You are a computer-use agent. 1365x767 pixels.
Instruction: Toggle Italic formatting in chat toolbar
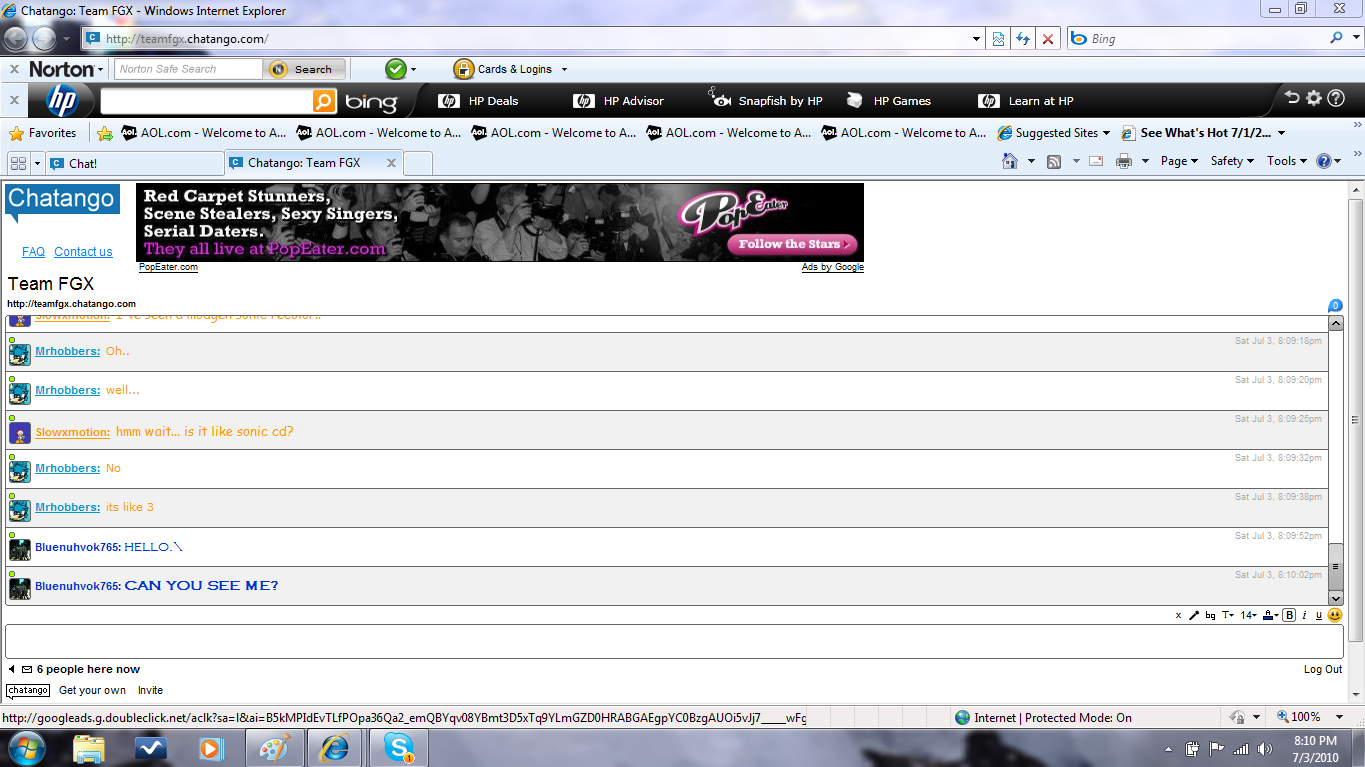[1305, 616]
